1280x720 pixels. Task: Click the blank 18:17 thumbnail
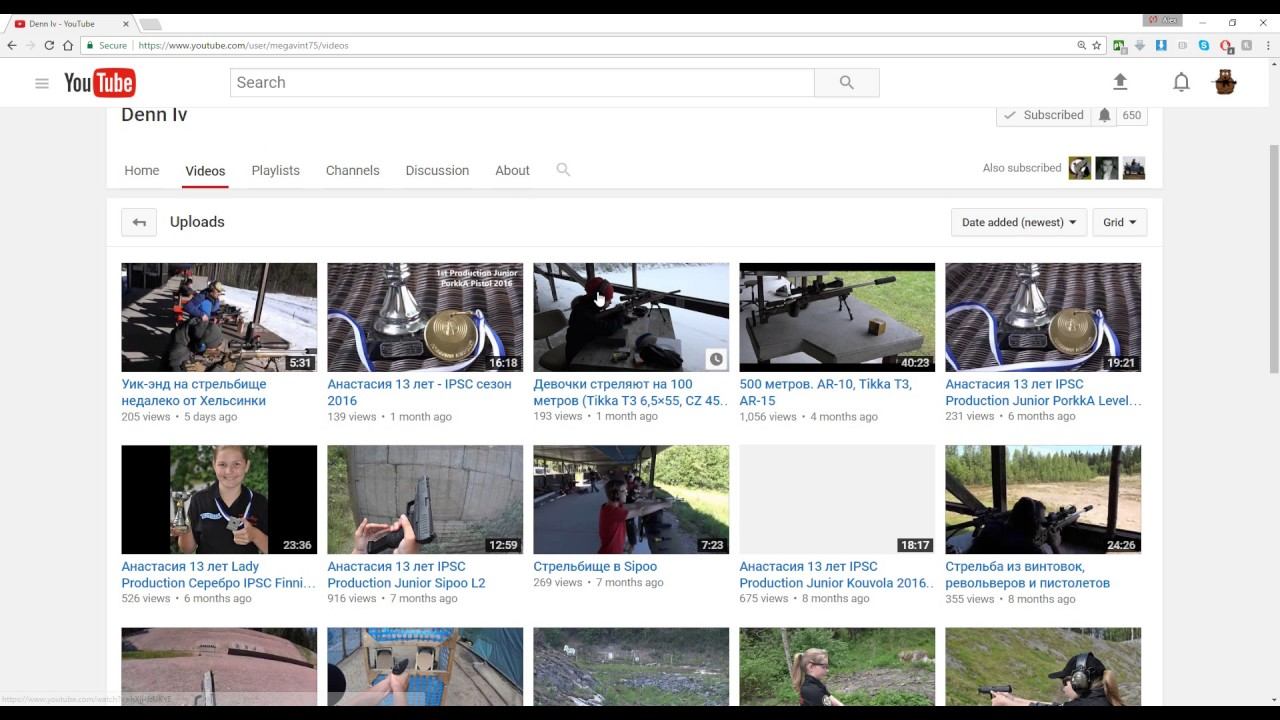[837, 499]
